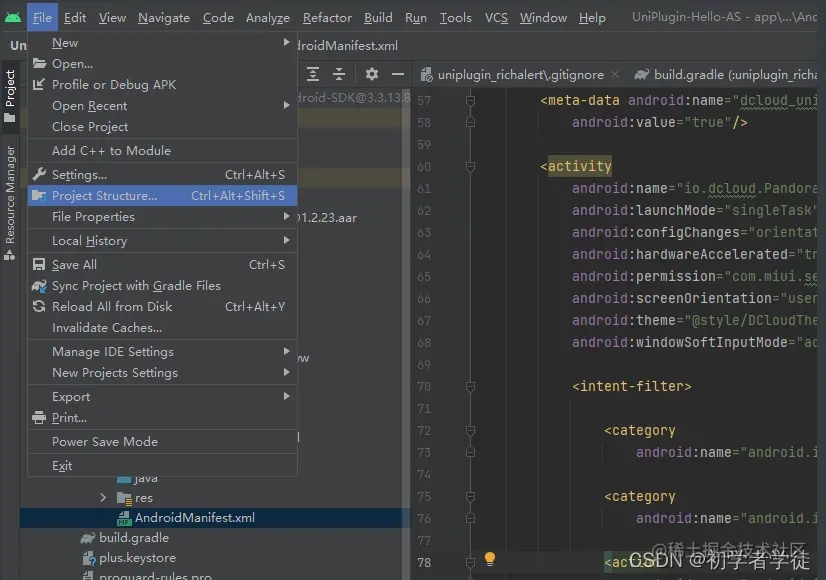Click the Reload from Disk icon
The image size is (826, 580).
coord(39,306)
